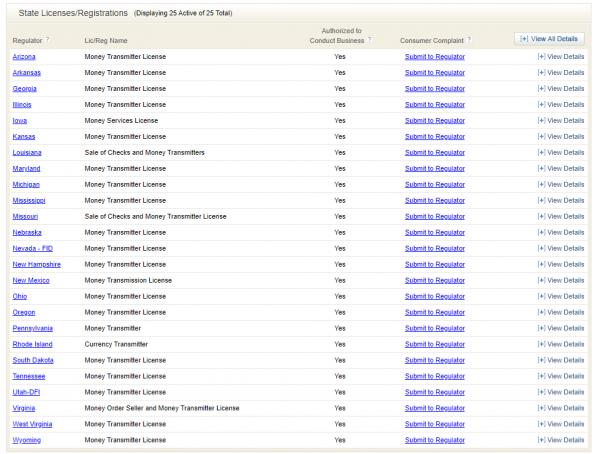The height and width of the screenshot is (454, 600).
Task: Click the View All Details button
Action: pyautogui.click(x=549, y=39)
